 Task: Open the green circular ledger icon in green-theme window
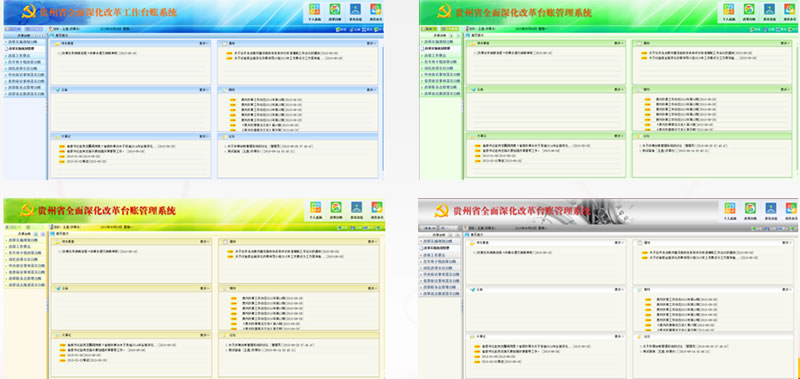pos(749,9)
